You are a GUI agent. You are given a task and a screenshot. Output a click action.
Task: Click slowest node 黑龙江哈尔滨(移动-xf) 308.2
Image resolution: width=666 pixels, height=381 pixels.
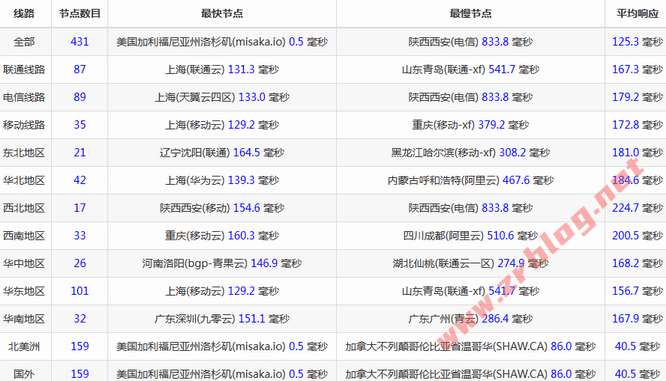pos(471,152)
